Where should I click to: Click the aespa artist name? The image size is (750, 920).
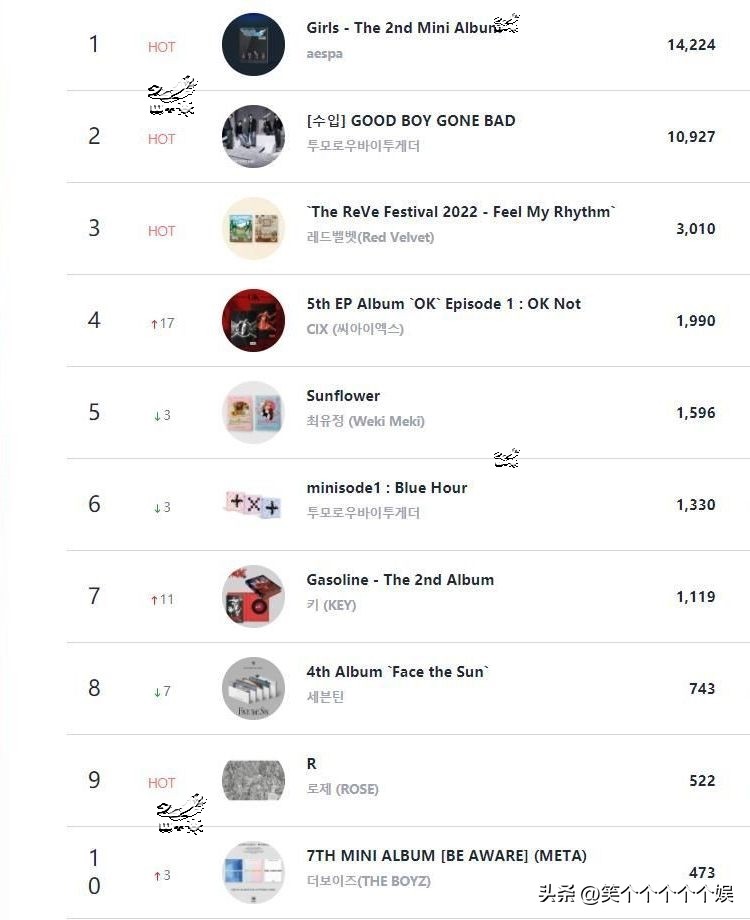pos(324,53)
